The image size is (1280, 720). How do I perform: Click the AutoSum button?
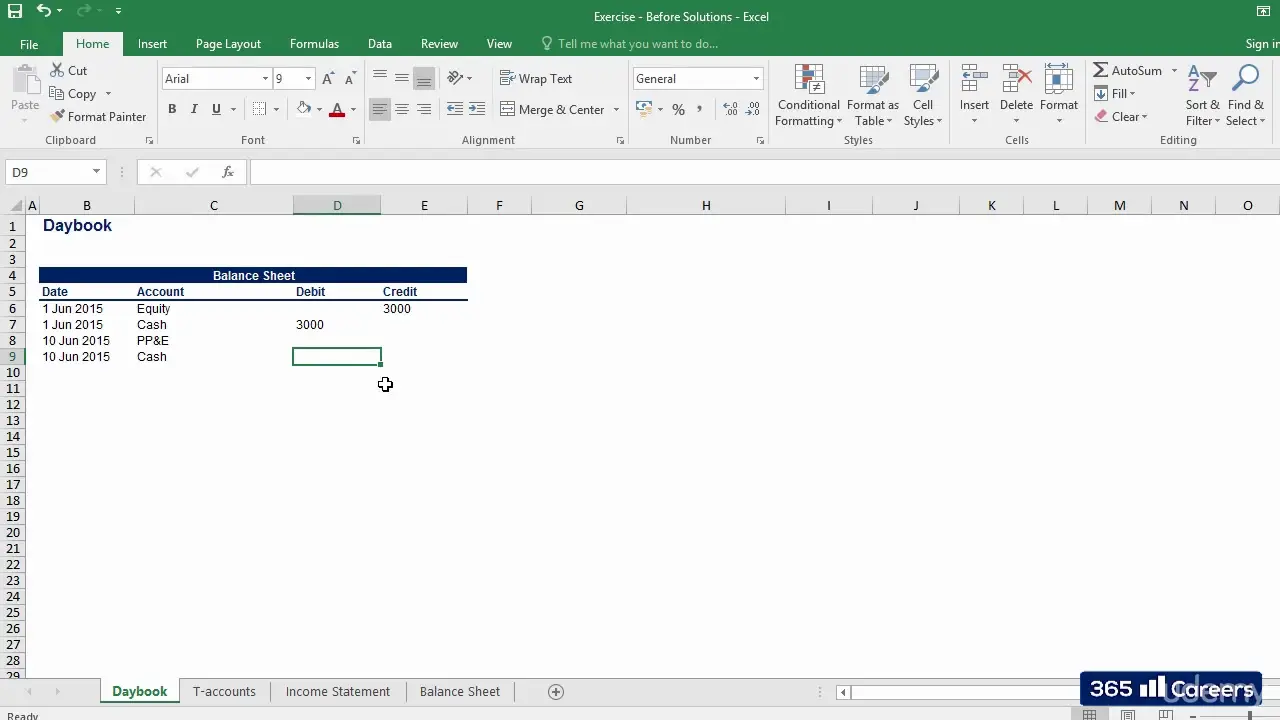tap(1127, 71)
